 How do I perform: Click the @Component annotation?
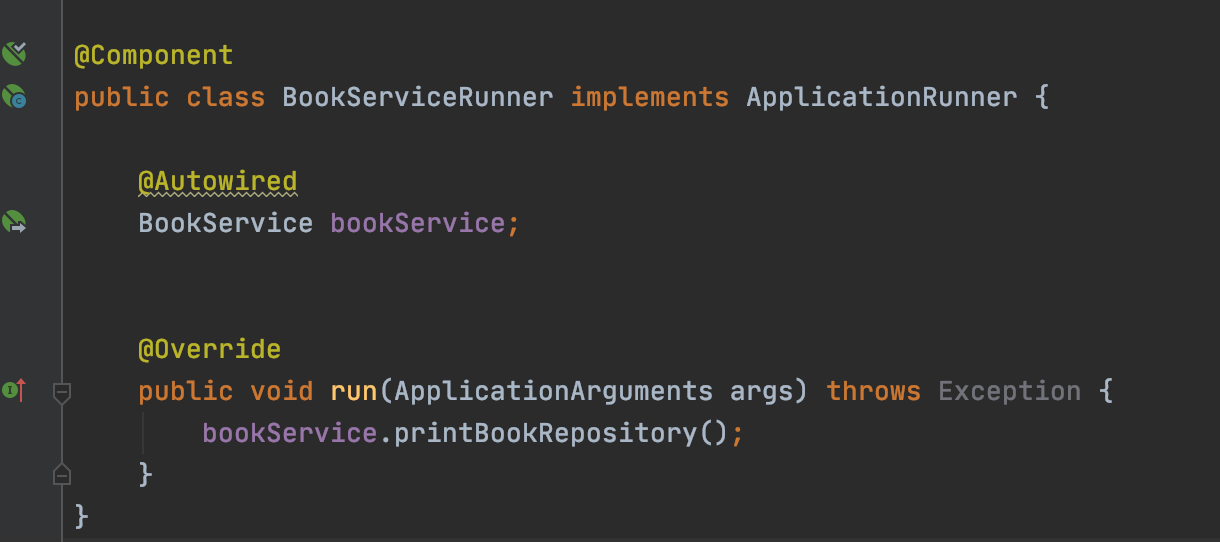click(x=154, y=55)
